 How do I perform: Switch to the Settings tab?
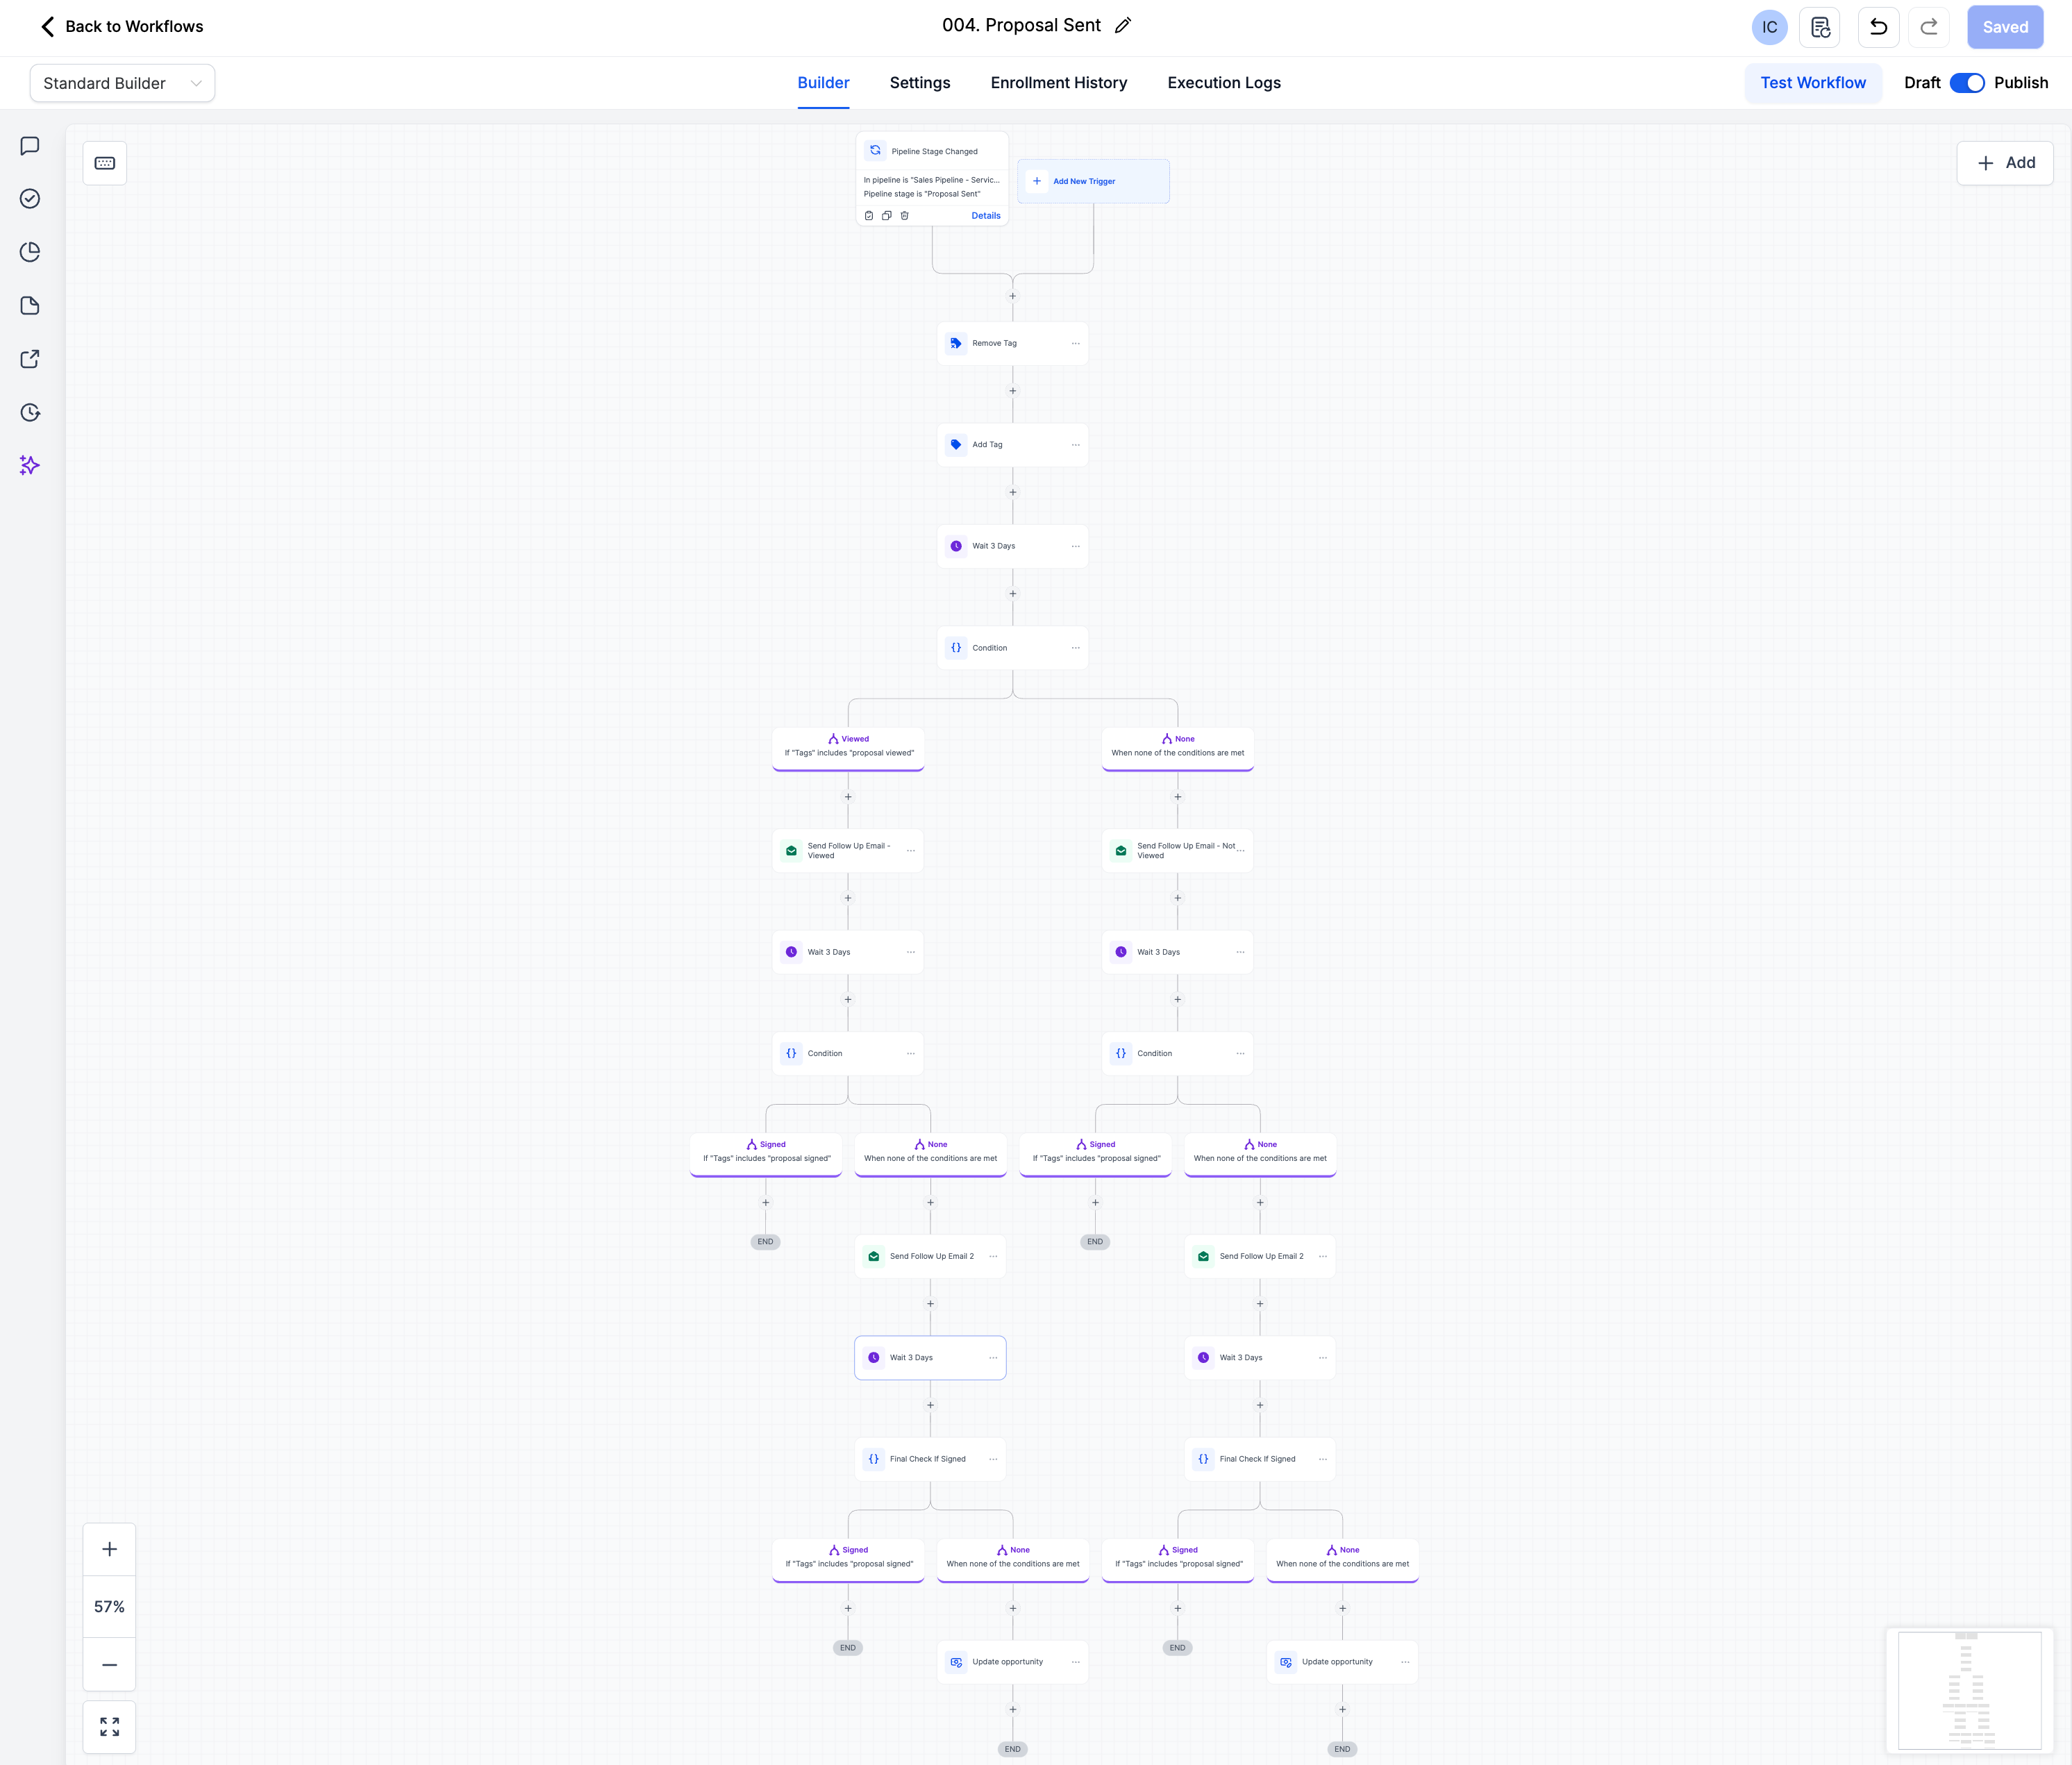pyautogui.click(x=919, y=83)
